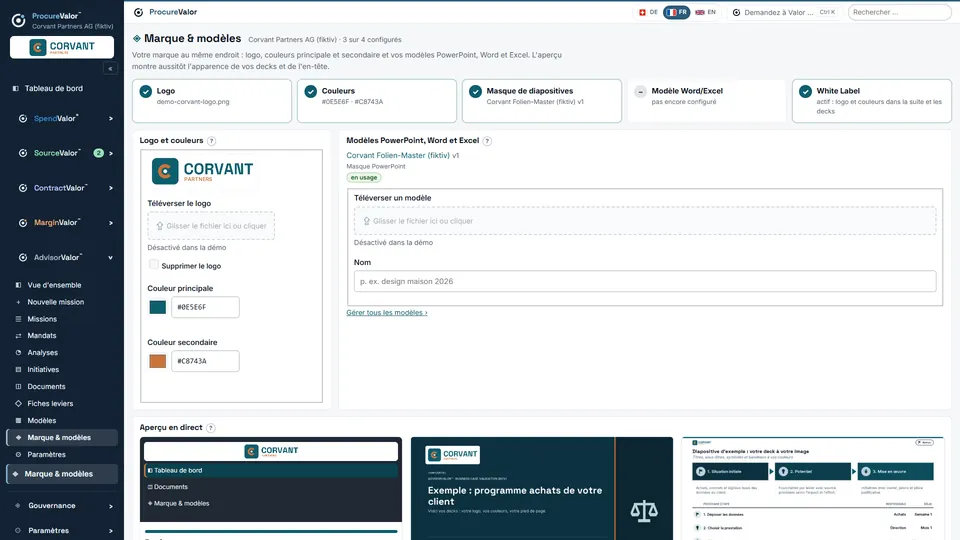Click the Corvant logo in the sidebar header

tap(62, 47)
